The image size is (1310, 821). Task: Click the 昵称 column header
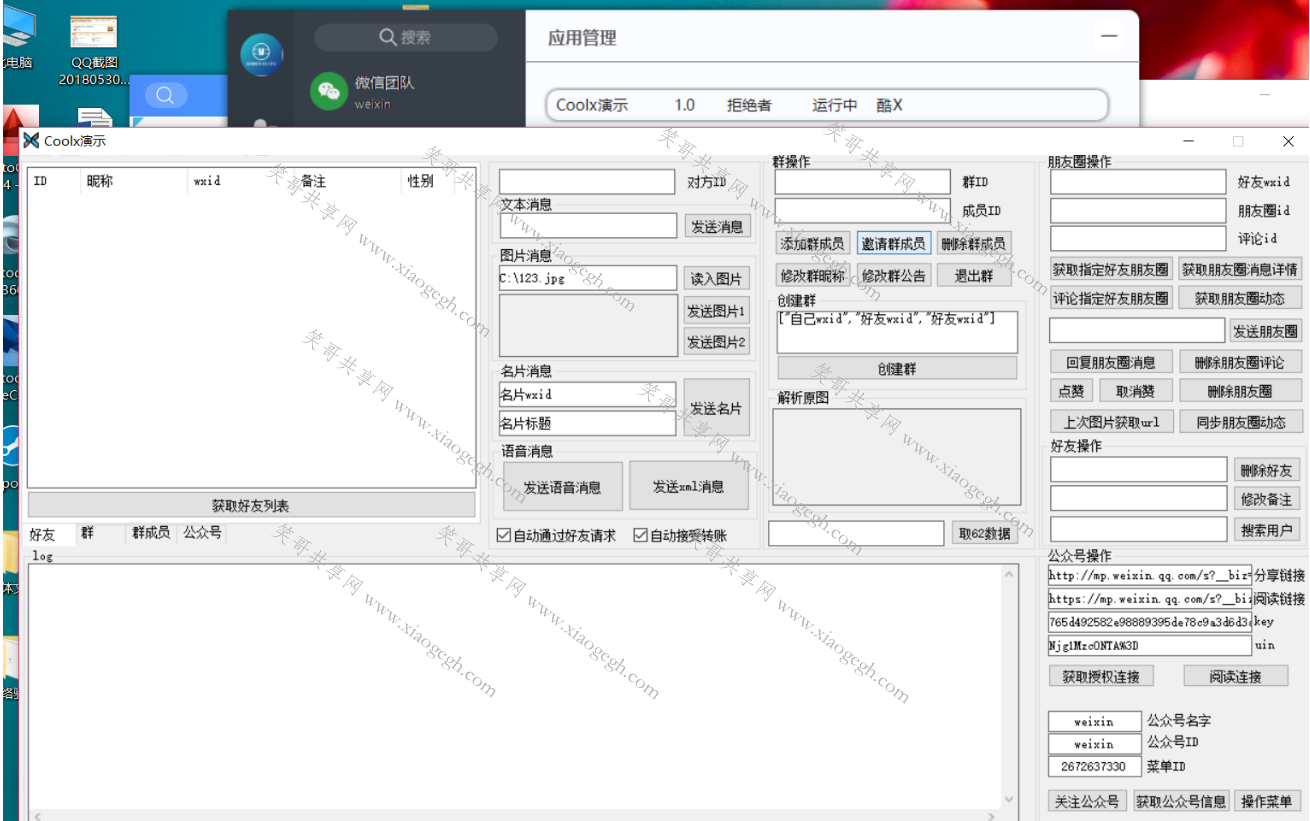(134, 181)
